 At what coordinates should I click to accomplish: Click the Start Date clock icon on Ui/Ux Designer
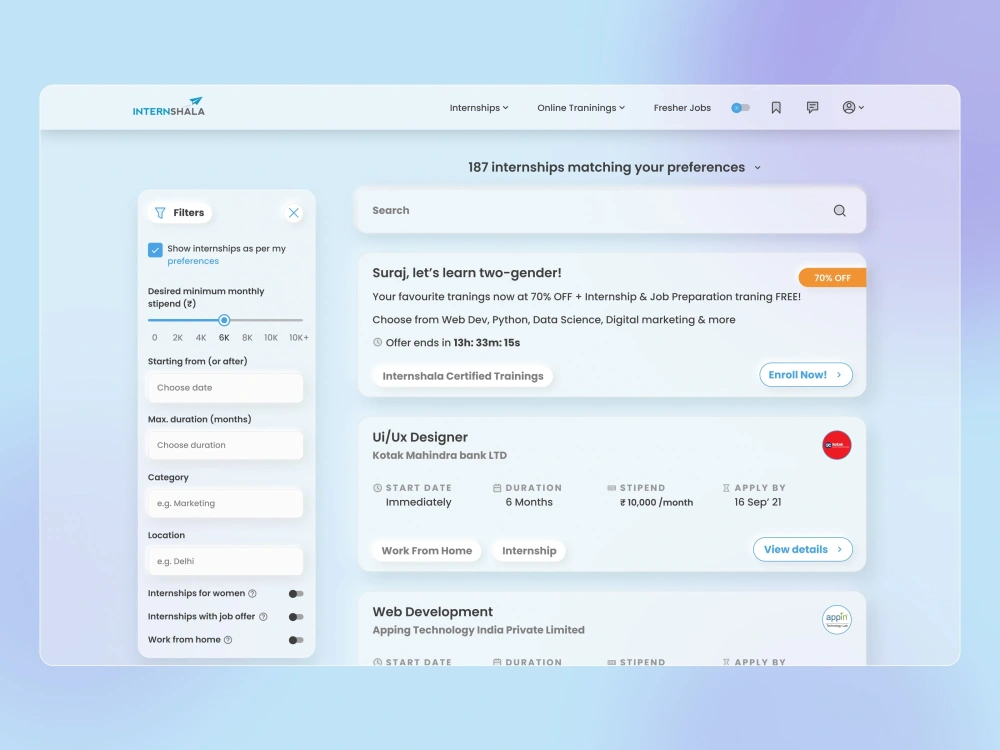tap(378, 488)
